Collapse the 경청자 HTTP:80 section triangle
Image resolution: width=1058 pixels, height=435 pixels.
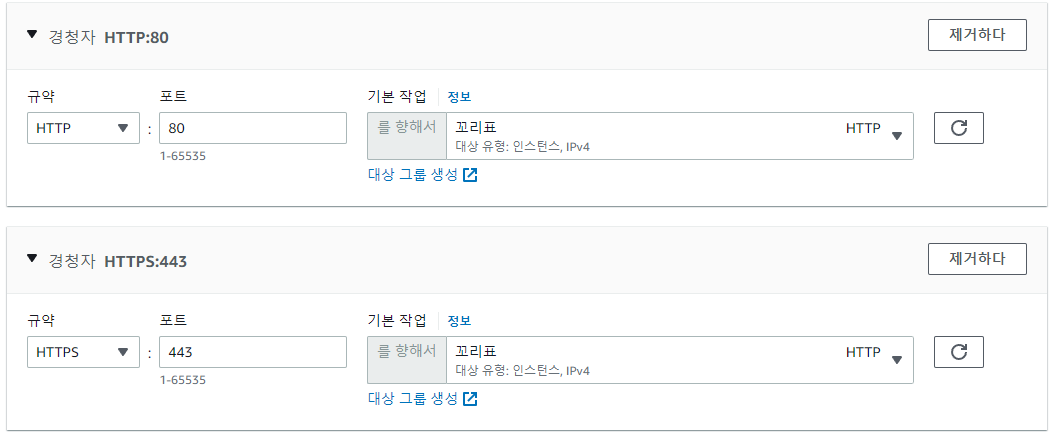32,35
